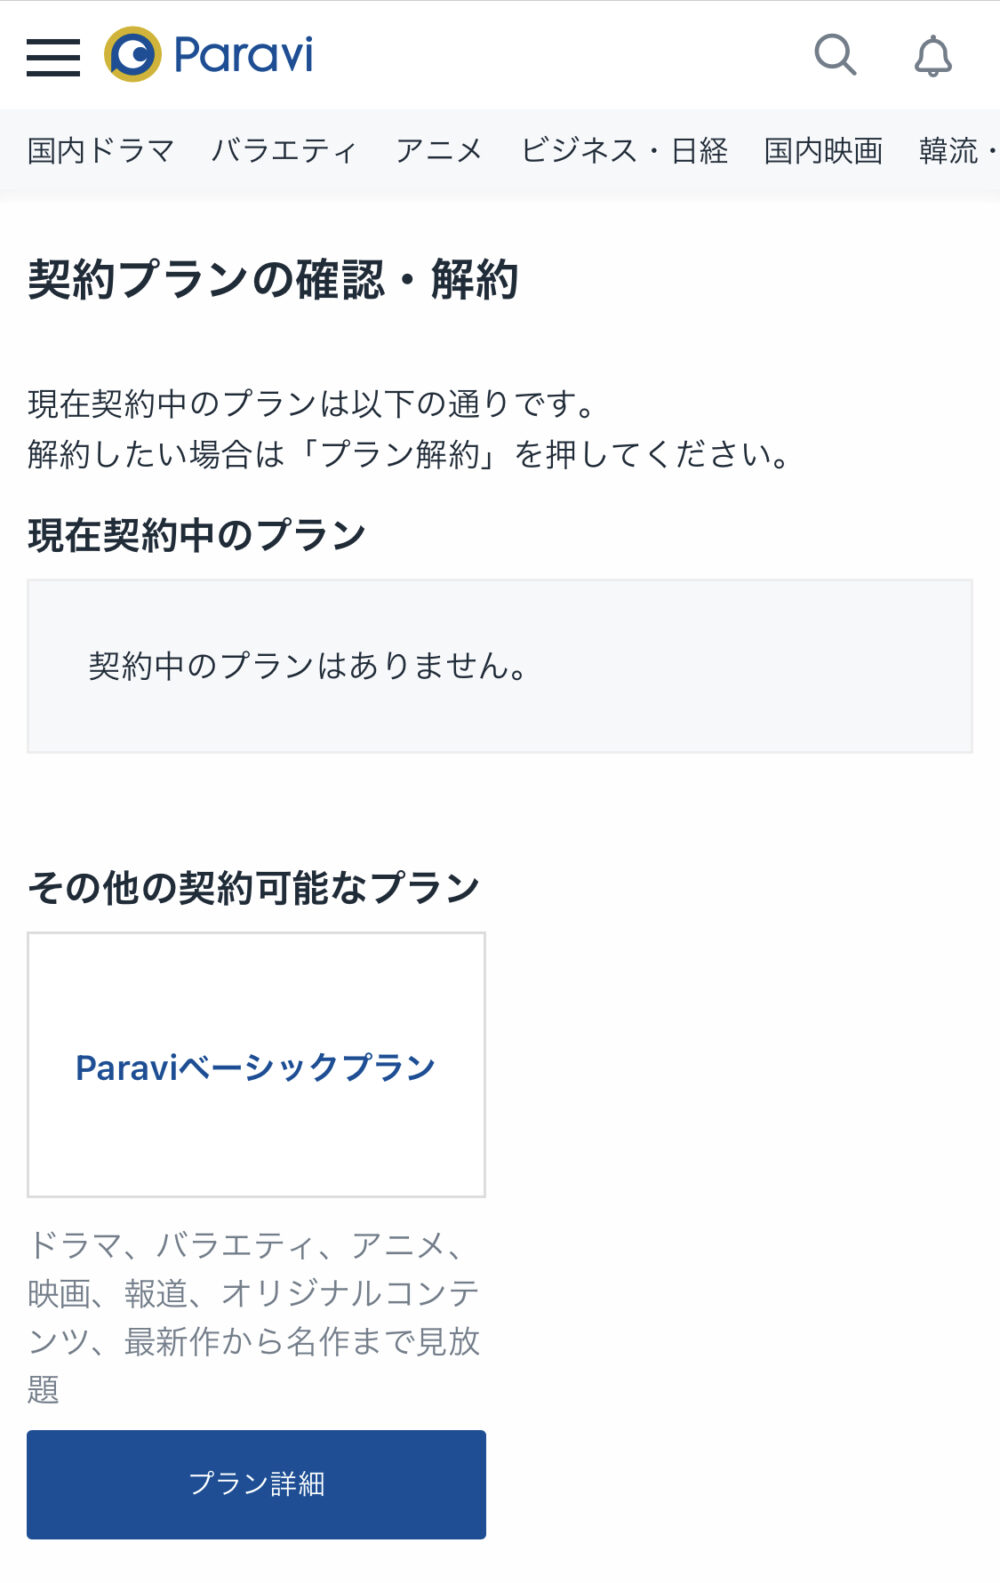Open search with the magnifier icon
Screen dimensions: 1000x1583
pos(835,55)
